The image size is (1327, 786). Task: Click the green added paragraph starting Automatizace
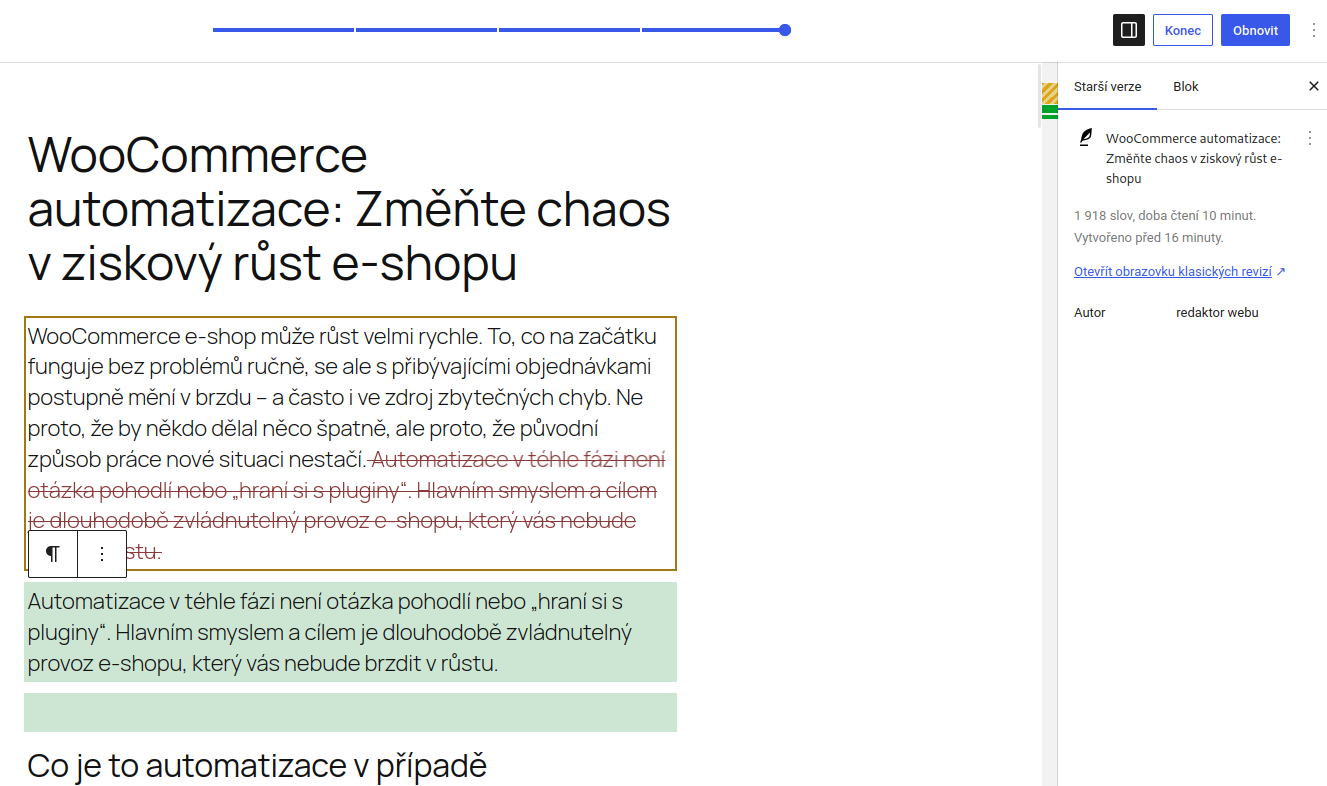[351, 632]
